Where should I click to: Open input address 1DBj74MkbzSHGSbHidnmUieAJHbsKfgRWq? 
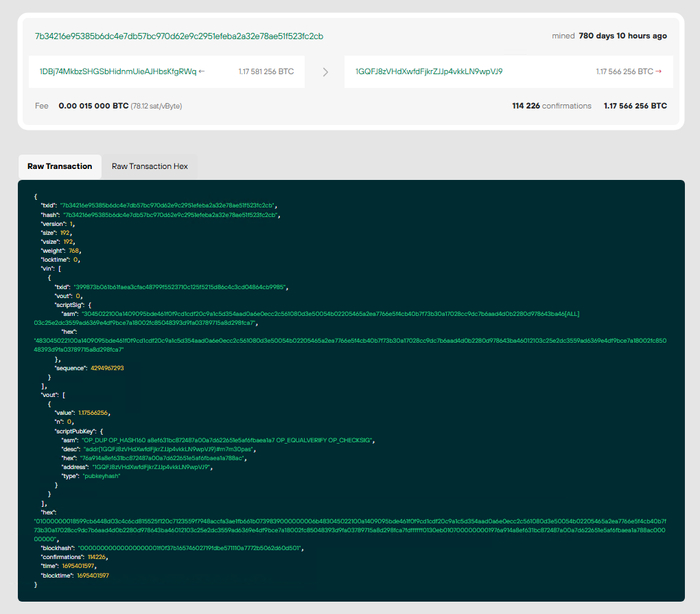(117, 72)
